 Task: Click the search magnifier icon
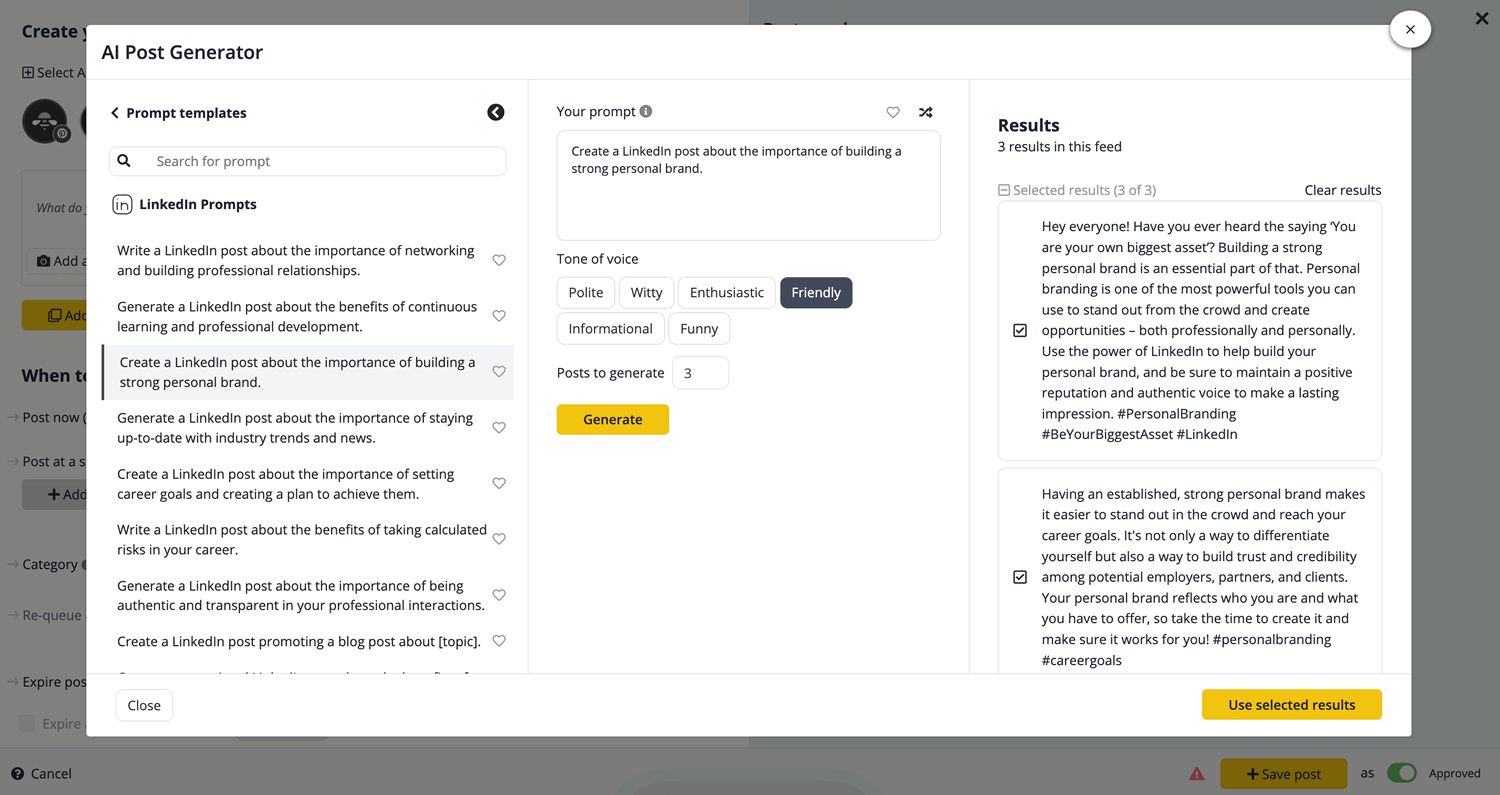(x=124, y=161)
